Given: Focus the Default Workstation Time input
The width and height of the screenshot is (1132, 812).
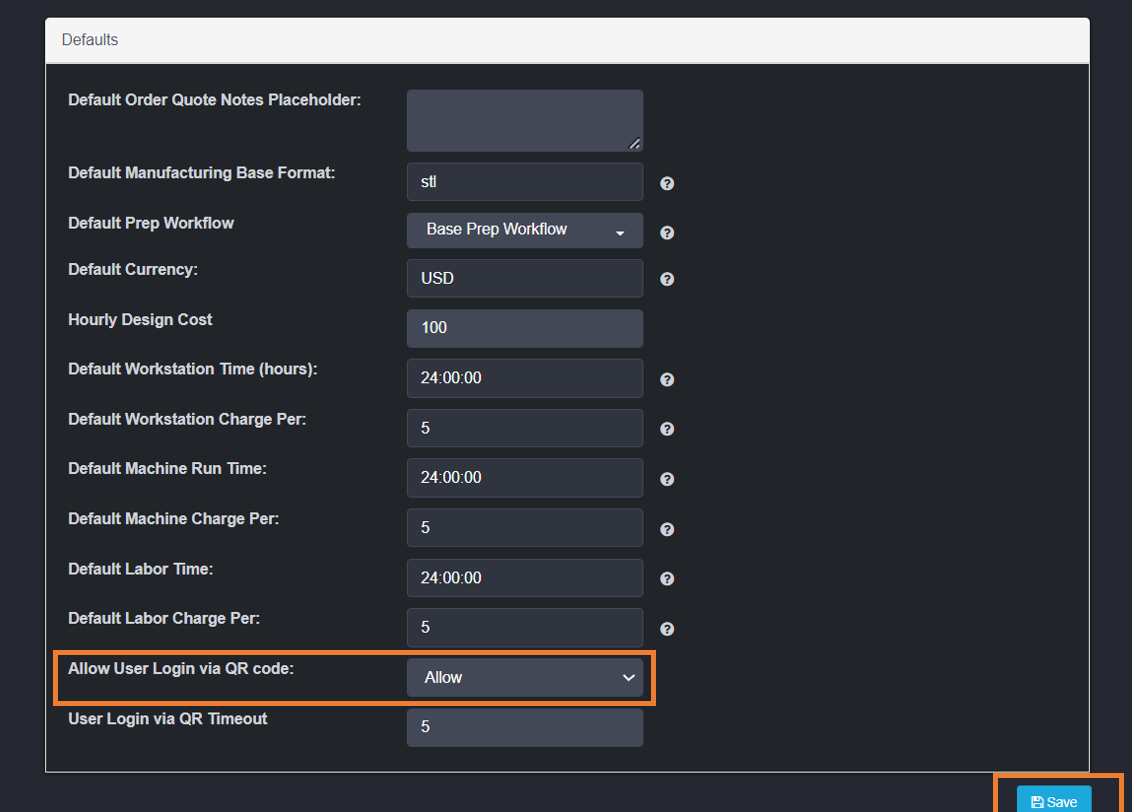Looking at the screenshot, I should [x=524, y=378].
